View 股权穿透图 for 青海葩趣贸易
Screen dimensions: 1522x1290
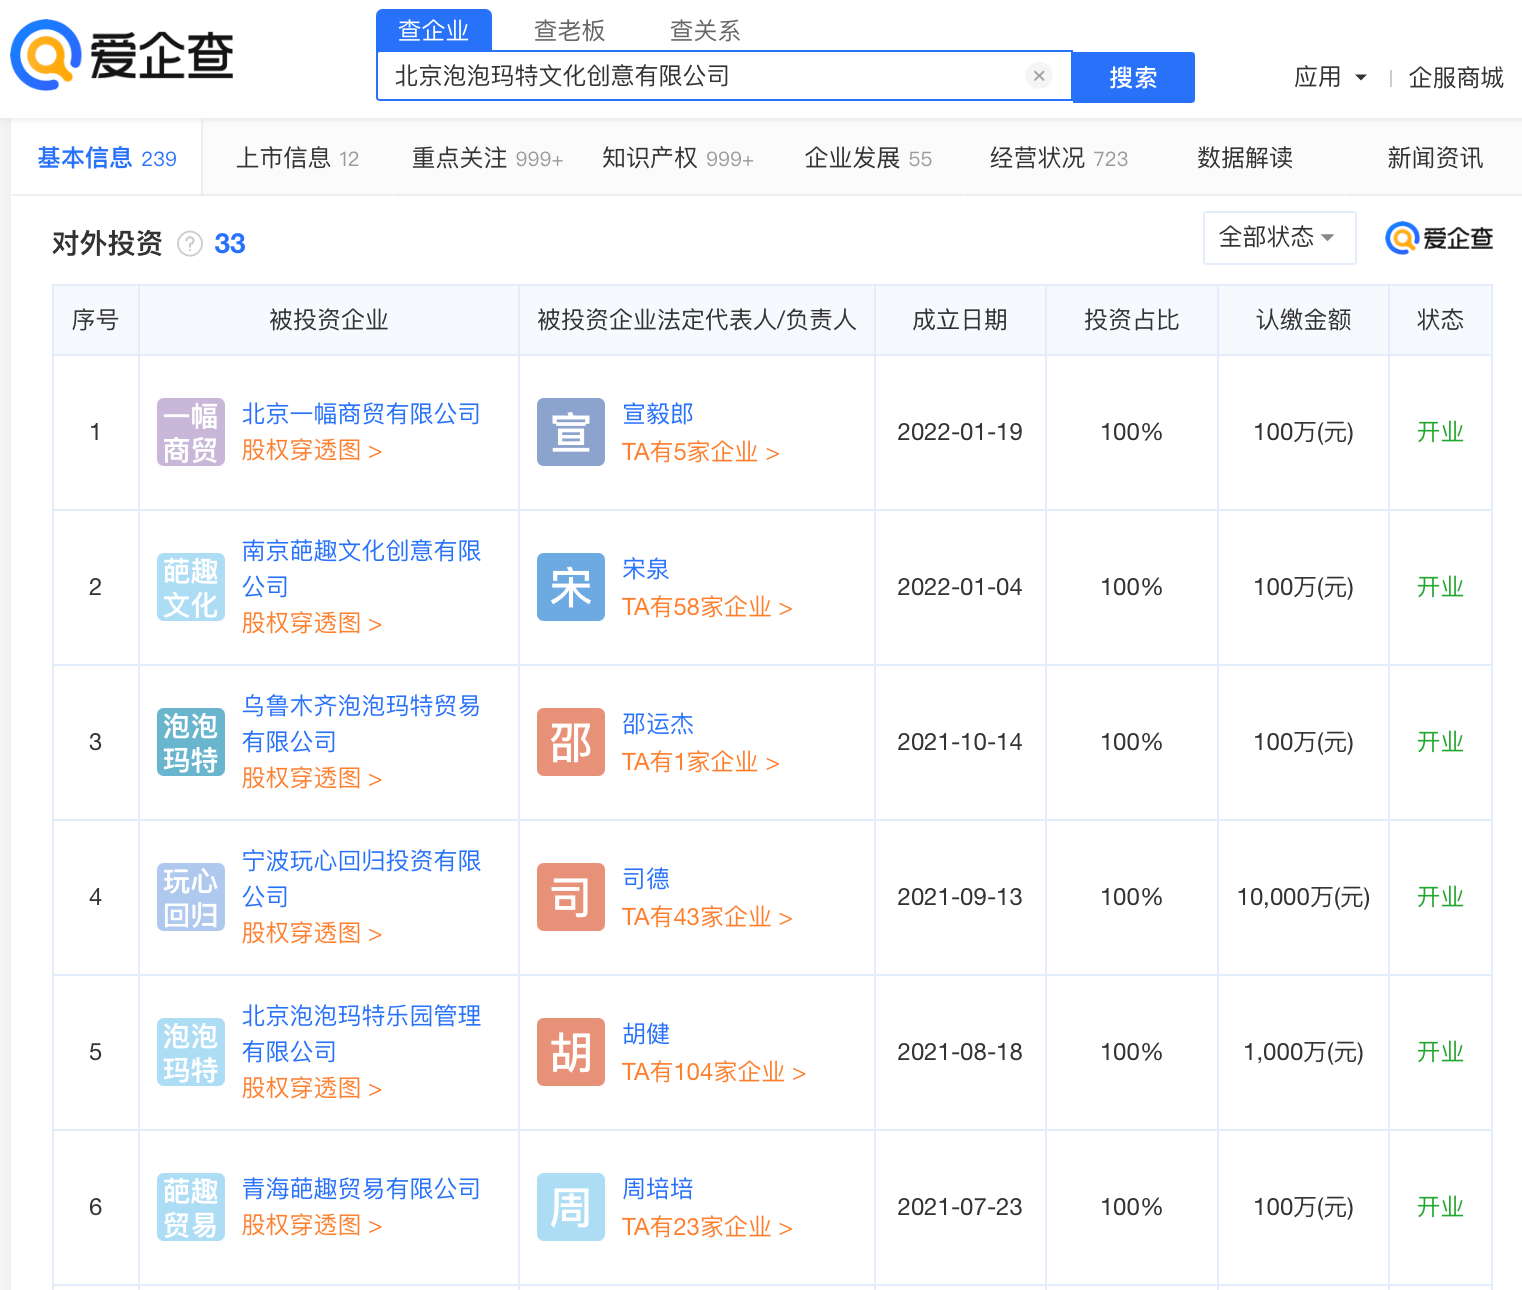[312, 1226]
